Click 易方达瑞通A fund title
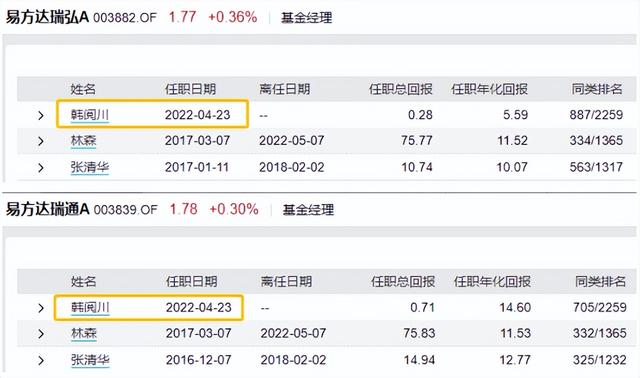The image size is (640, 378). 47,209
